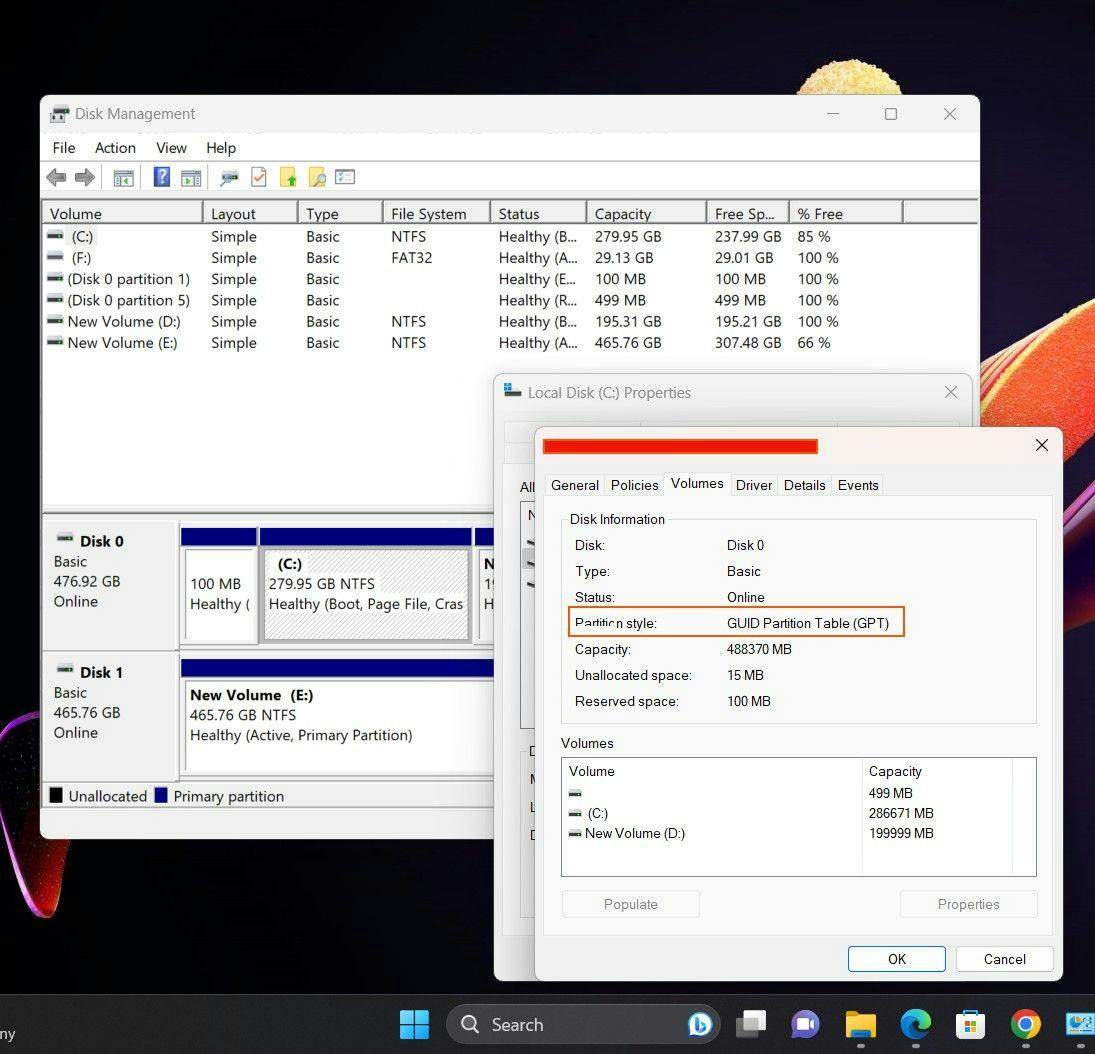Toggle the Show/Hide Console Tree toolbar icon
The image size is (1095, 1054).
(123, 177)
